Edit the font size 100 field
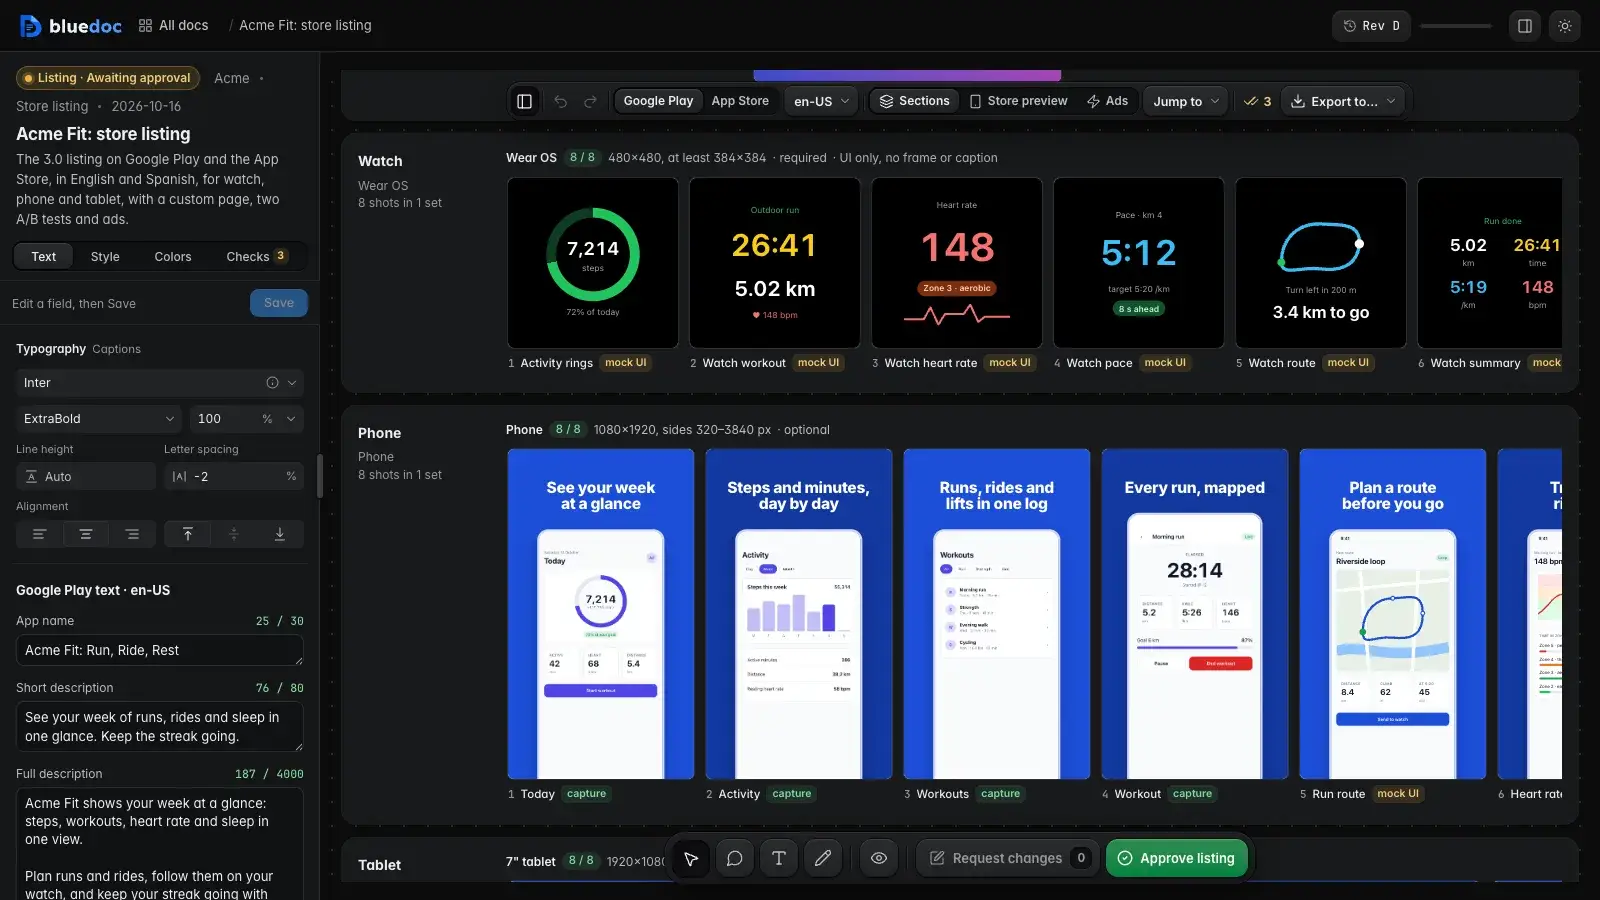 coord(222,419)
